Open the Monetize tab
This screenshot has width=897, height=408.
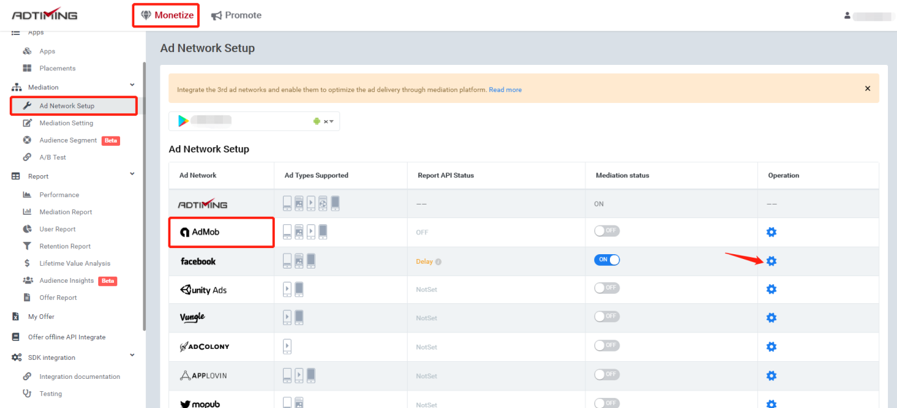166,15
